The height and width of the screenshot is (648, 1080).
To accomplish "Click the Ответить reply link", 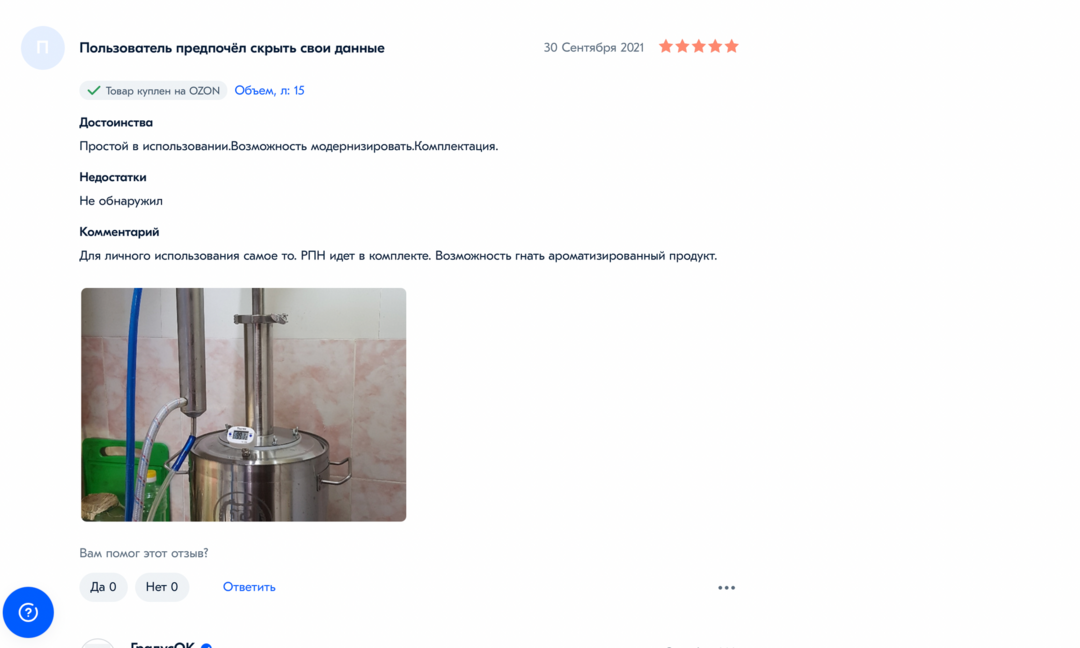I will tap(249, 587).
